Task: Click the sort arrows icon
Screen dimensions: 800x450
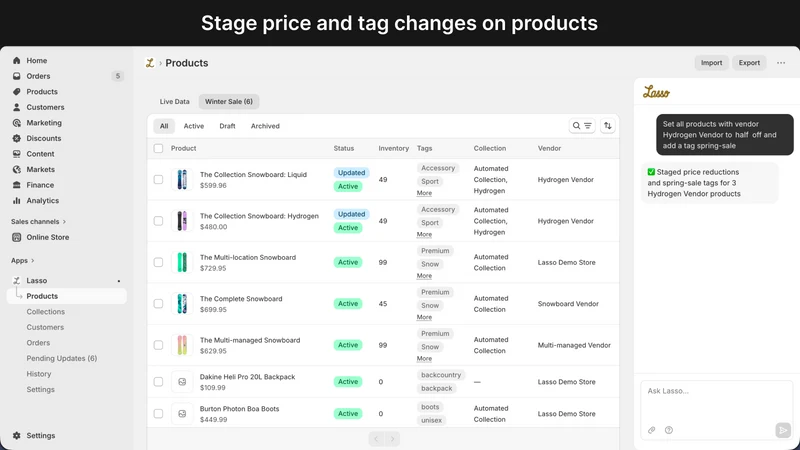Action: 607,126
